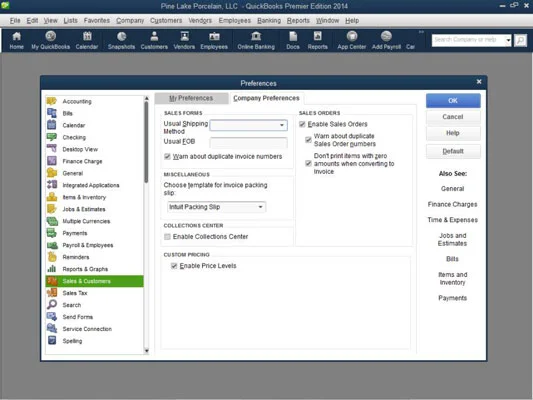Viewport: 533px width, 400px height.
Task: Open the File menu
Action: point(15,20)
